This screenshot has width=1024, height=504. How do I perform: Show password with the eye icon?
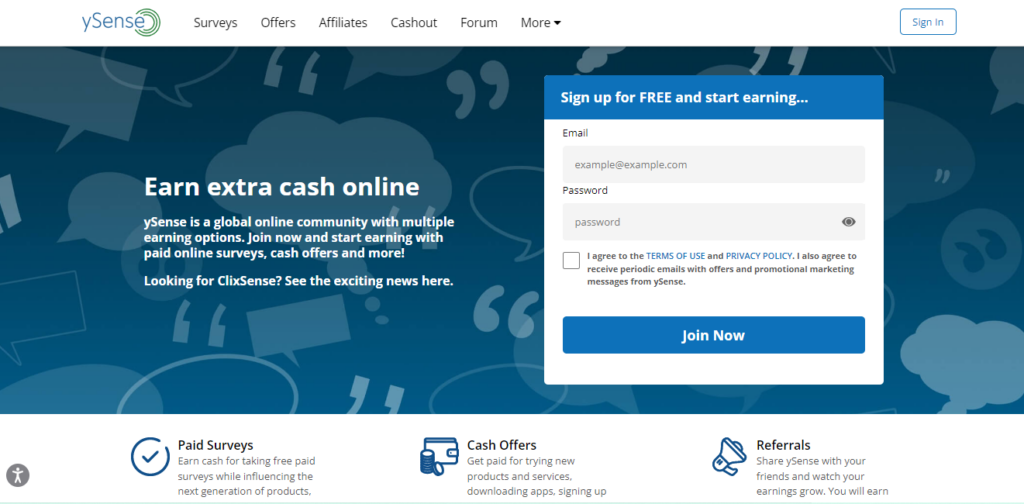(848, 222)
